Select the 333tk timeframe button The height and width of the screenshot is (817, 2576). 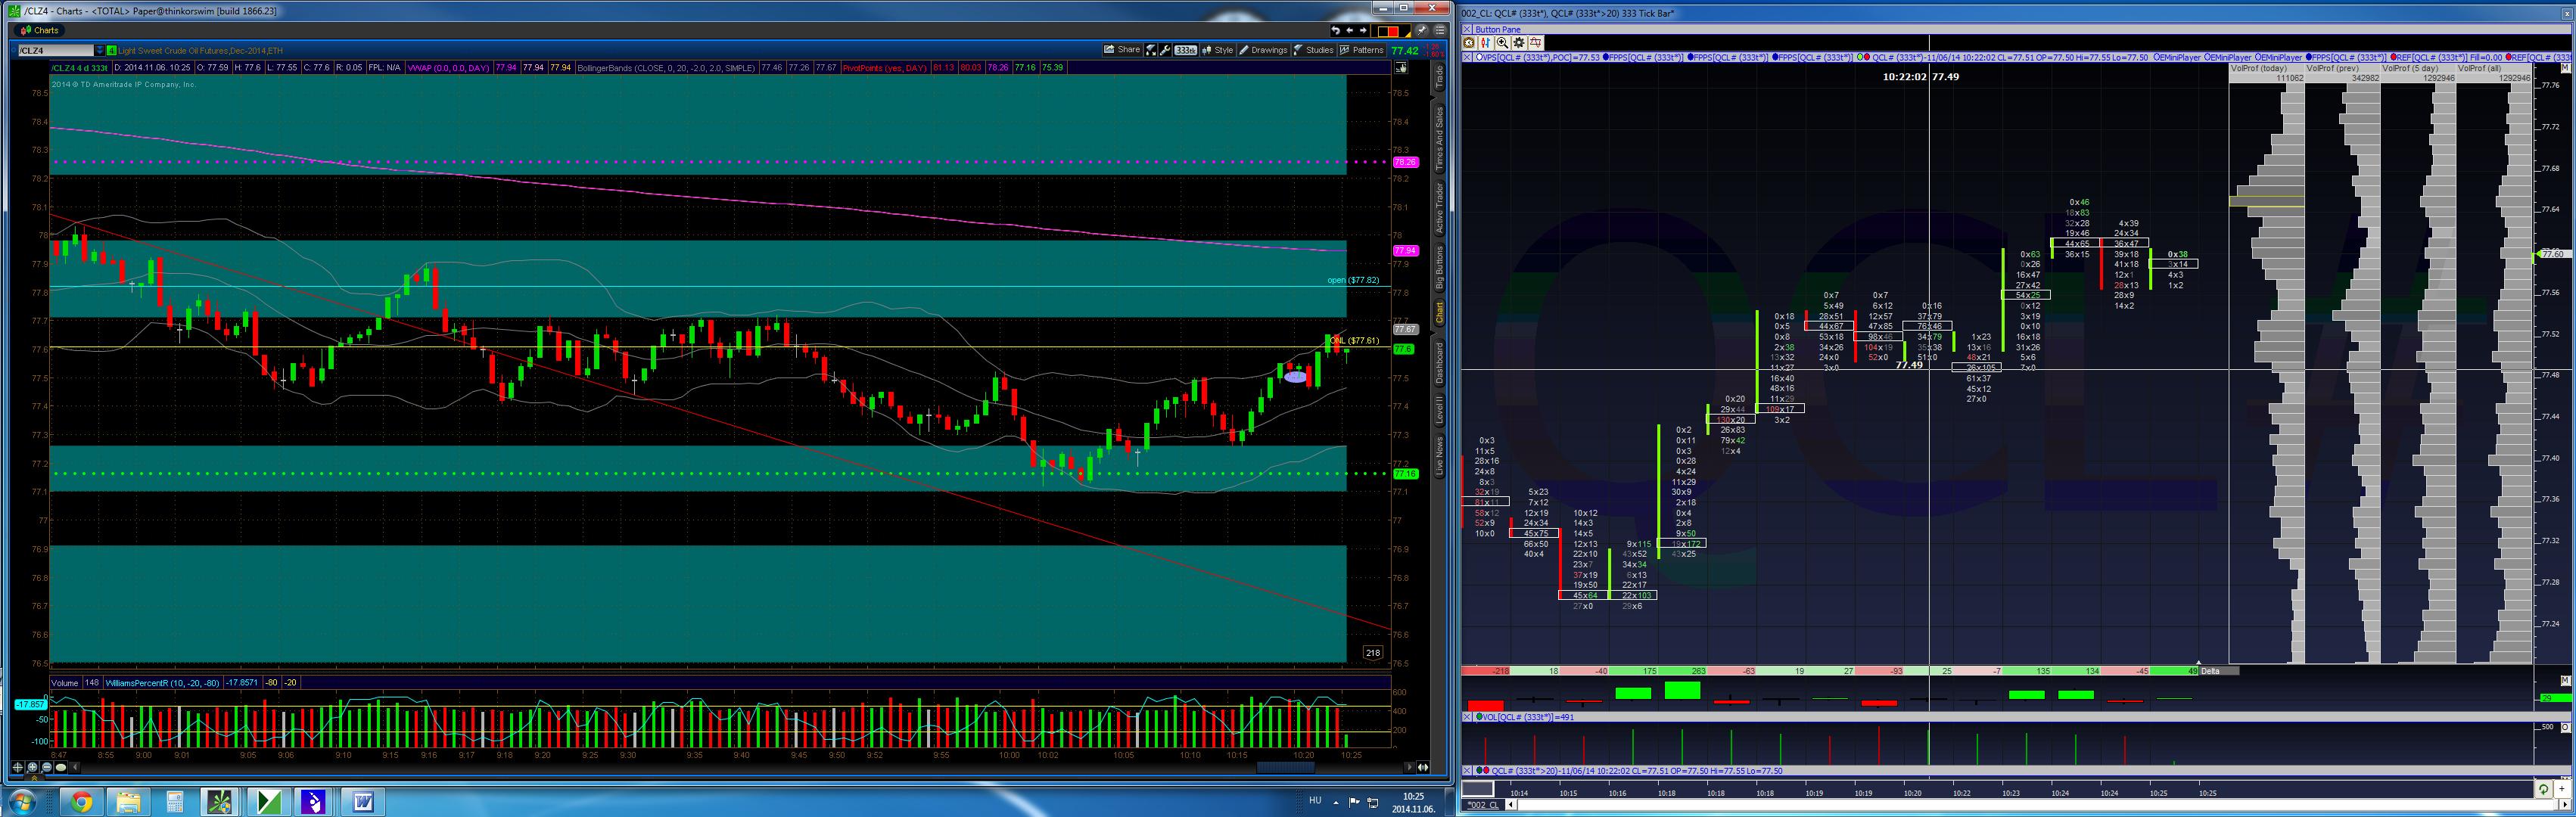pos(1186,50)
